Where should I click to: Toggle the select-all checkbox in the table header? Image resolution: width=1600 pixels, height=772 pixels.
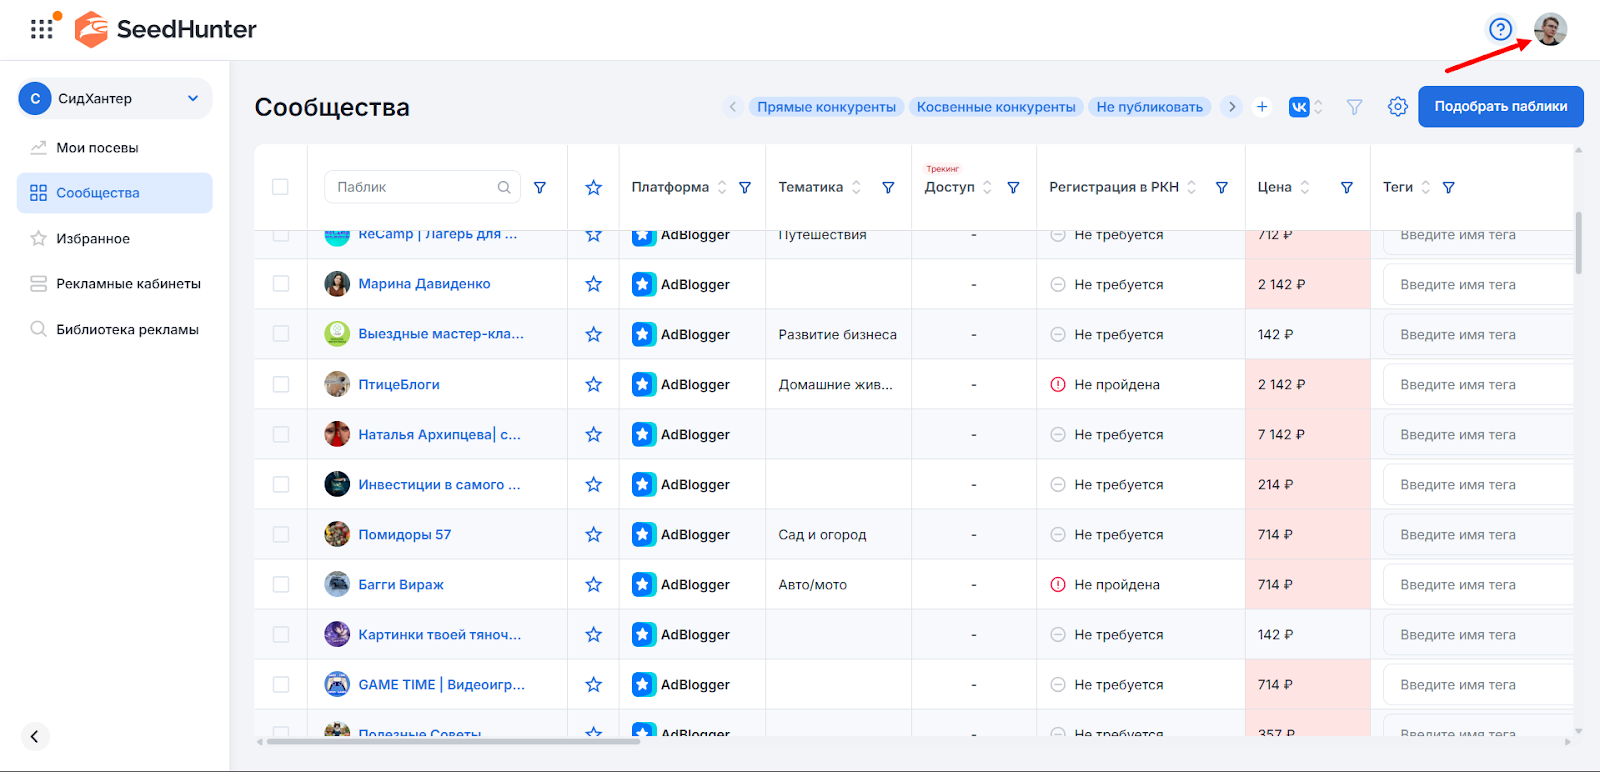[280, 187]
